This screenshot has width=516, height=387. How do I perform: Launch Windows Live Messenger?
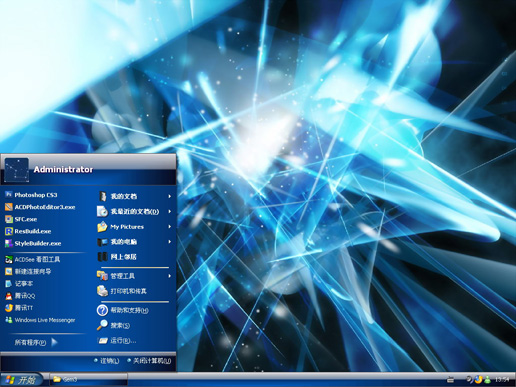[x=40, y=320]
